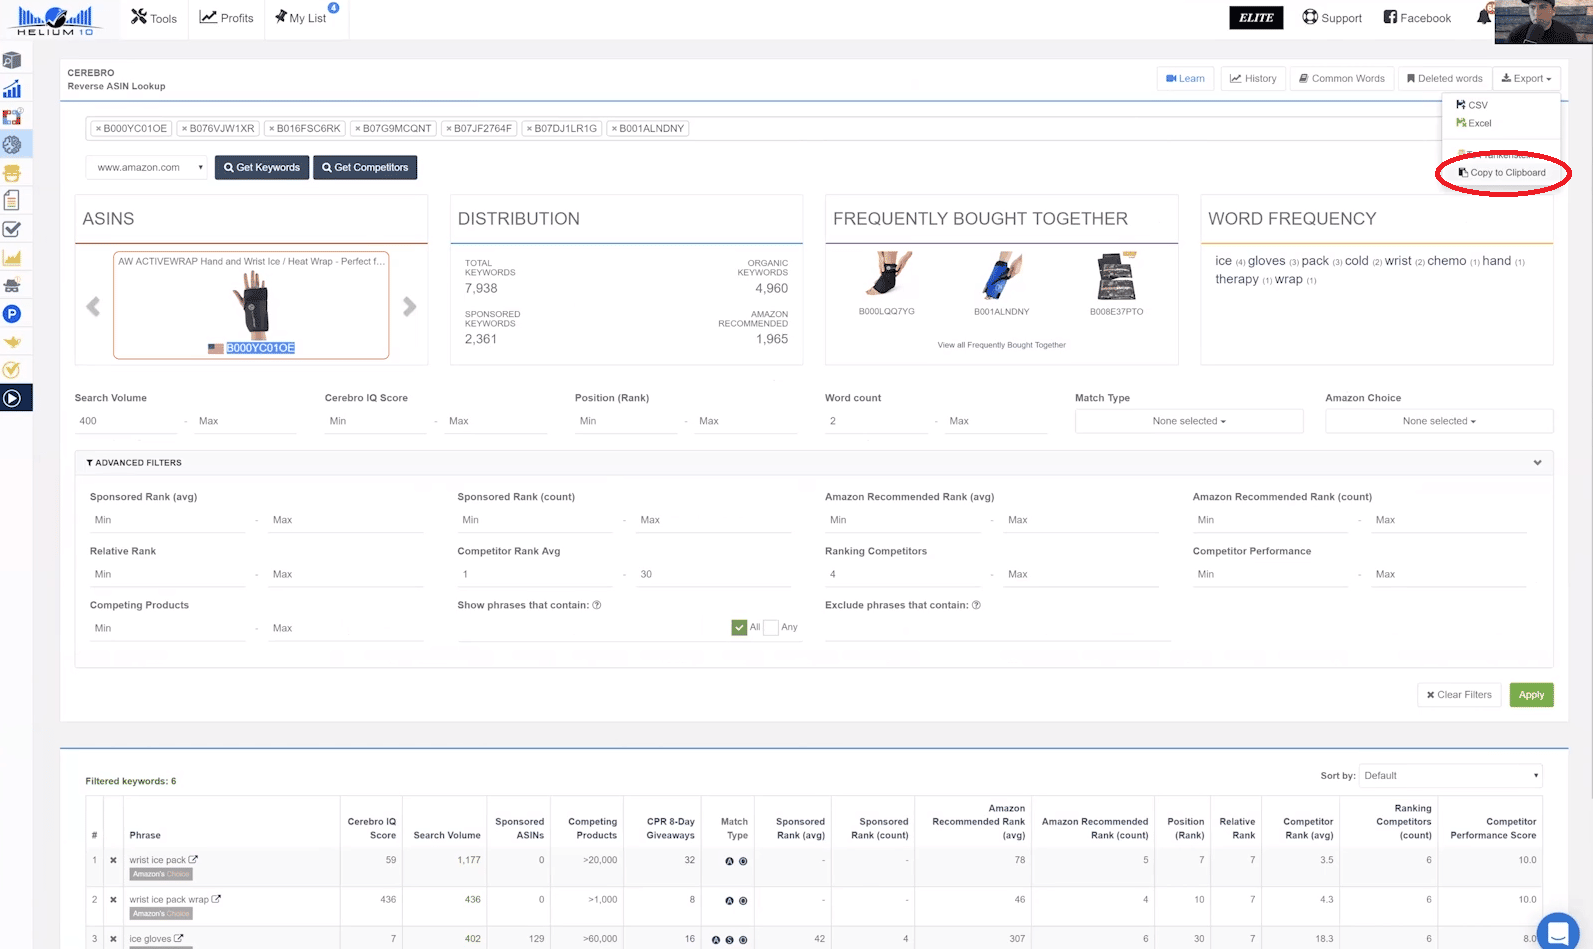Click word frequency term gloves
The width and height of the screenshot is (1593, 949).
click(x=1266, y=261)
